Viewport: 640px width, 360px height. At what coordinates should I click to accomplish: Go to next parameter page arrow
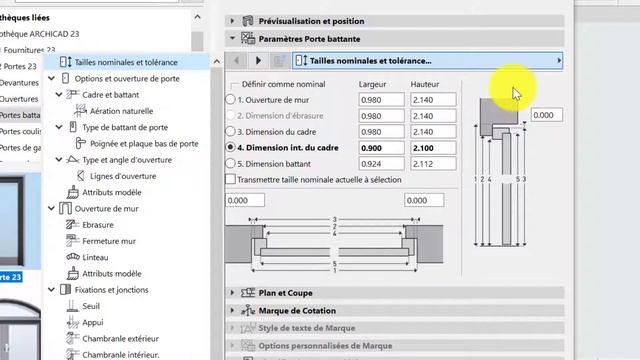click(258, 60)
